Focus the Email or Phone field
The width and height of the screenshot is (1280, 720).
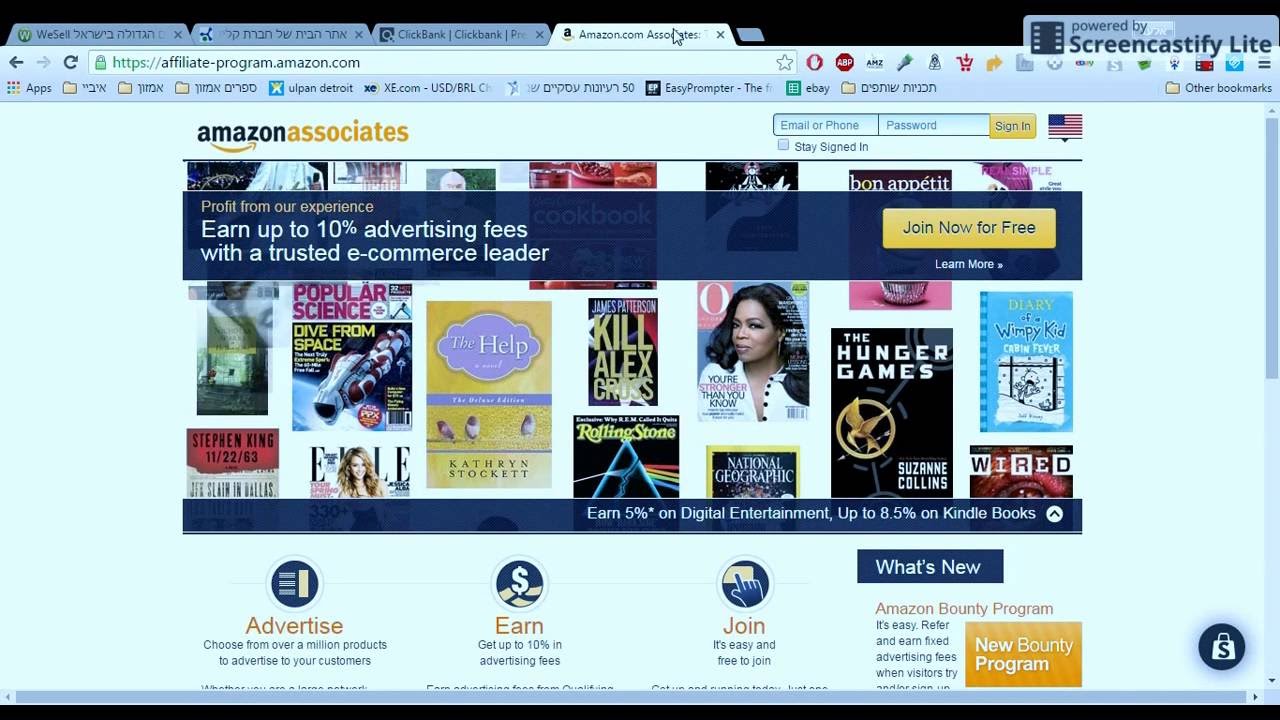(x=826, y=125)
